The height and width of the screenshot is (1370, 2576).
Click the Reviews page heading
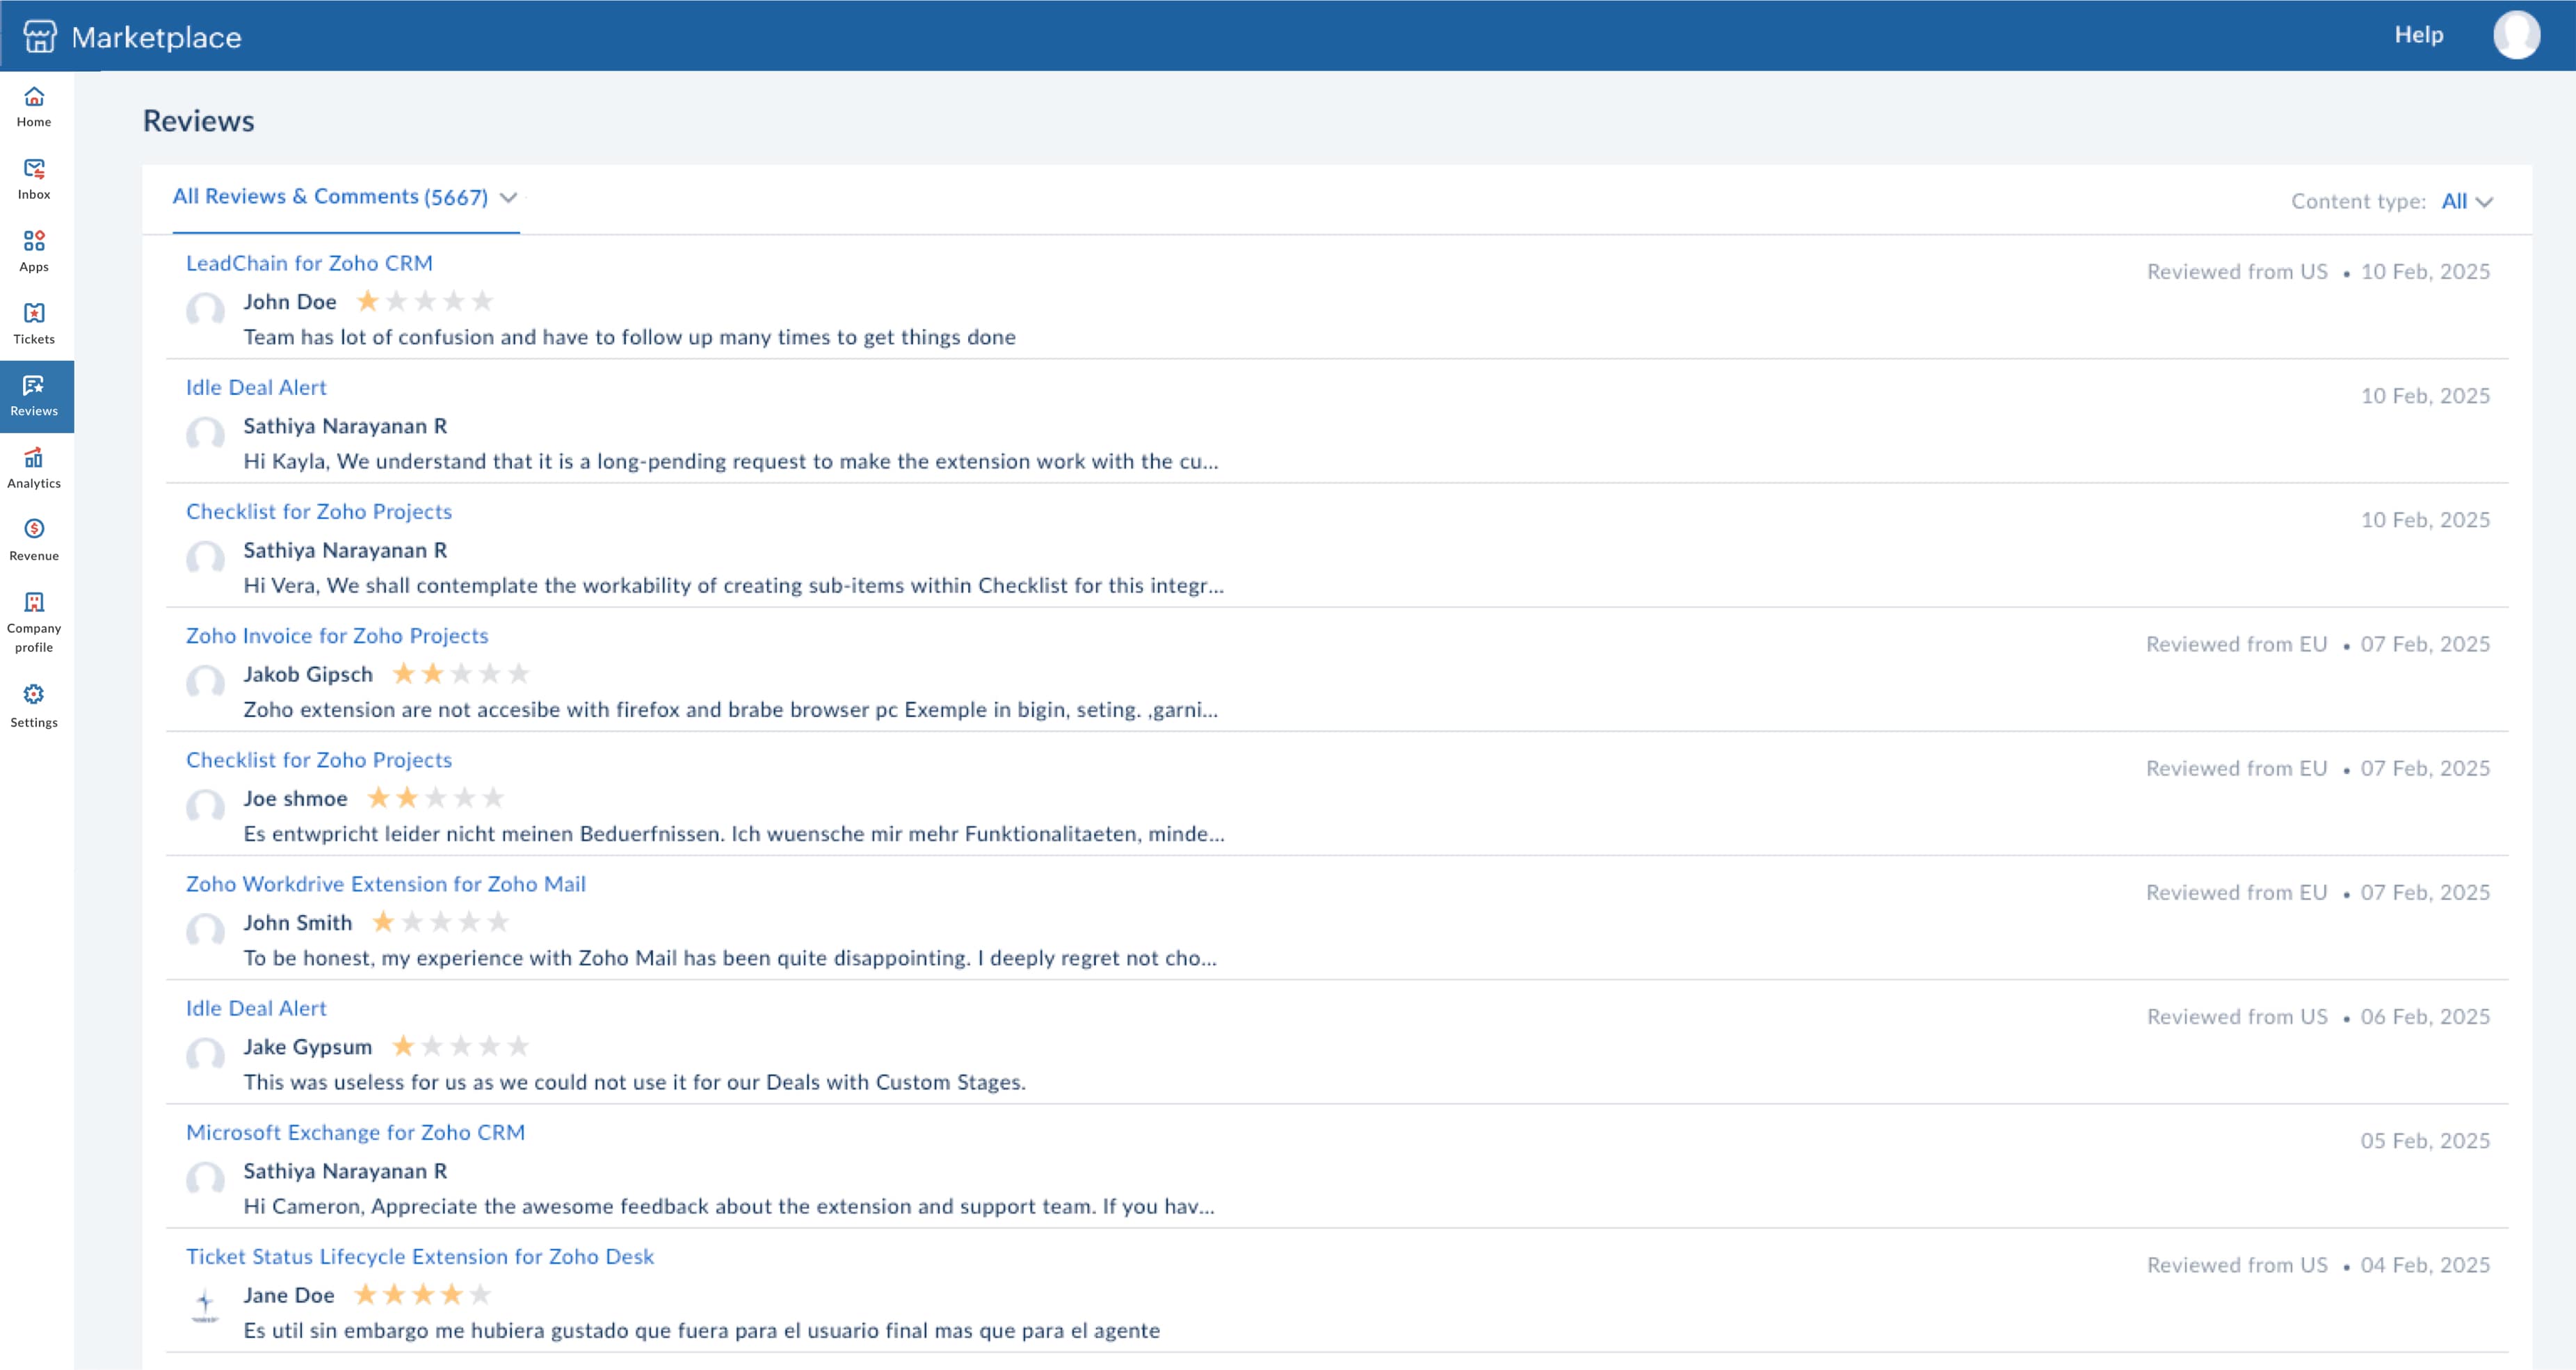click(199, 121)
